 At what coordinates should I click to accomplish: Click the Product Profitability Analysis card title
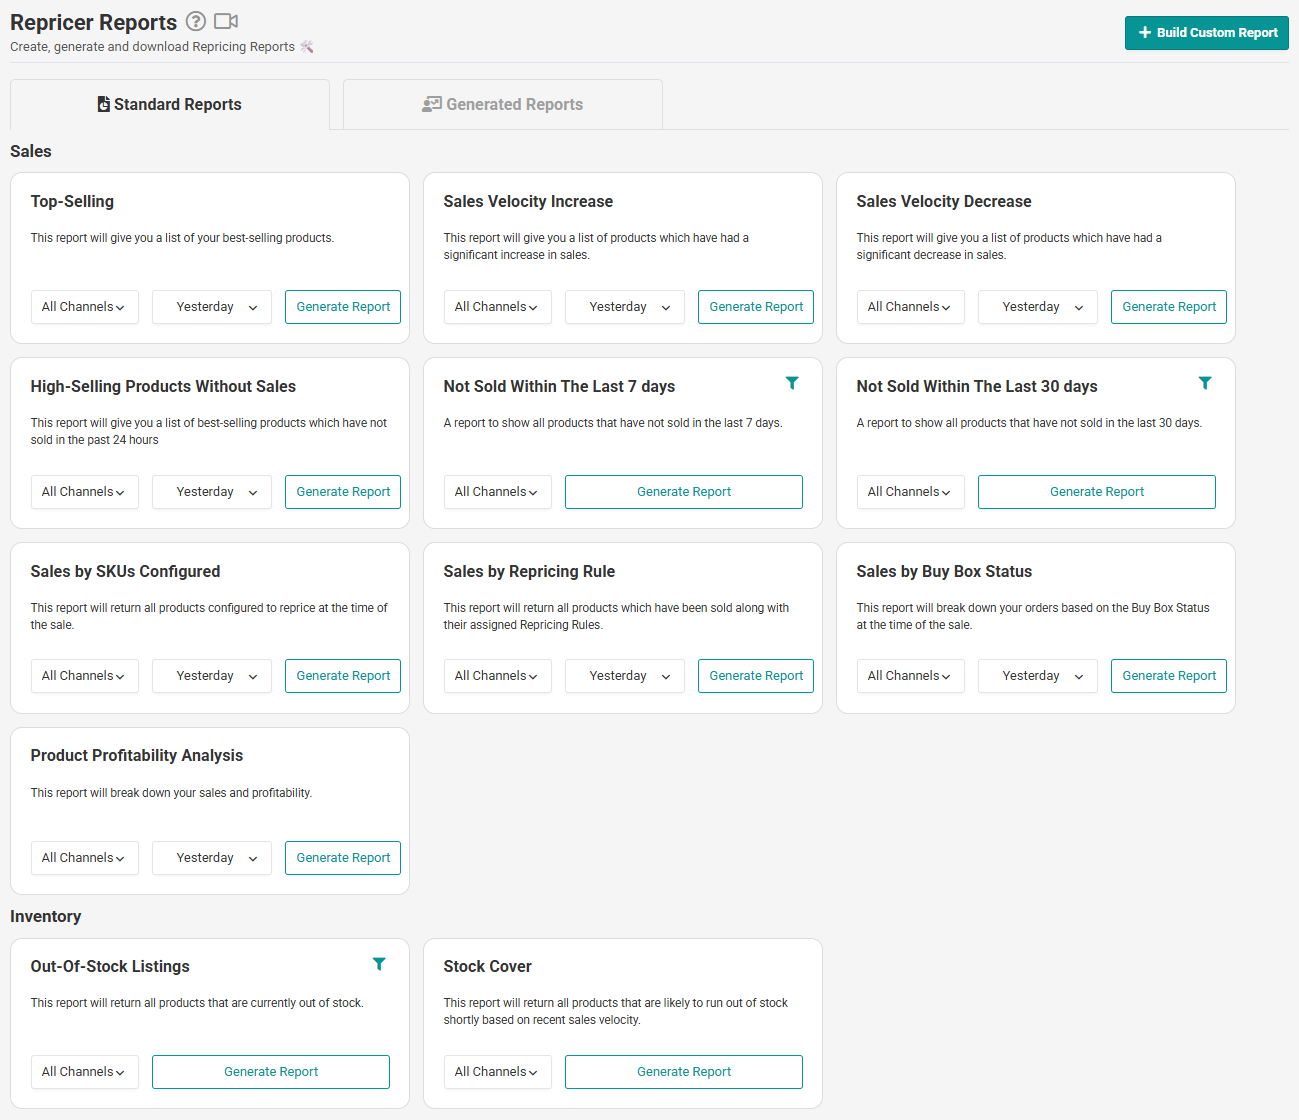pos(137,755)
